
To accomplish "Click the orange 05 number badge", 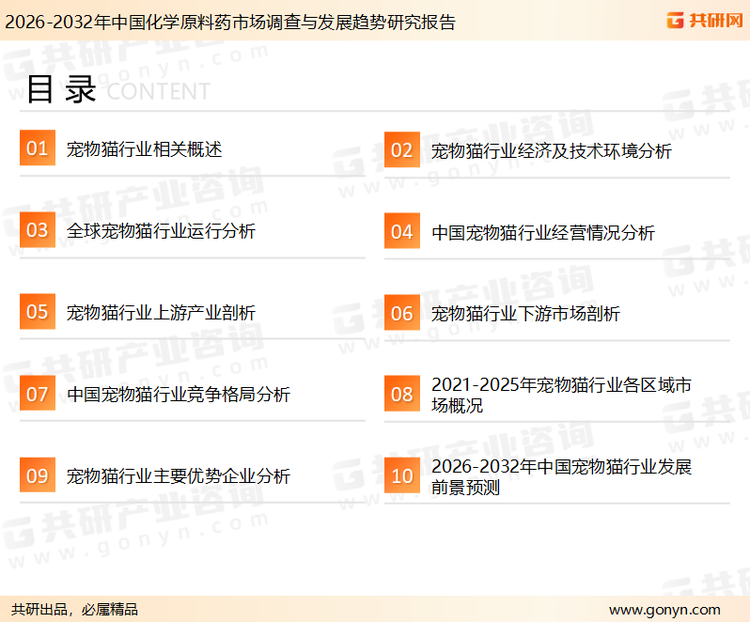I will (37, 311).
